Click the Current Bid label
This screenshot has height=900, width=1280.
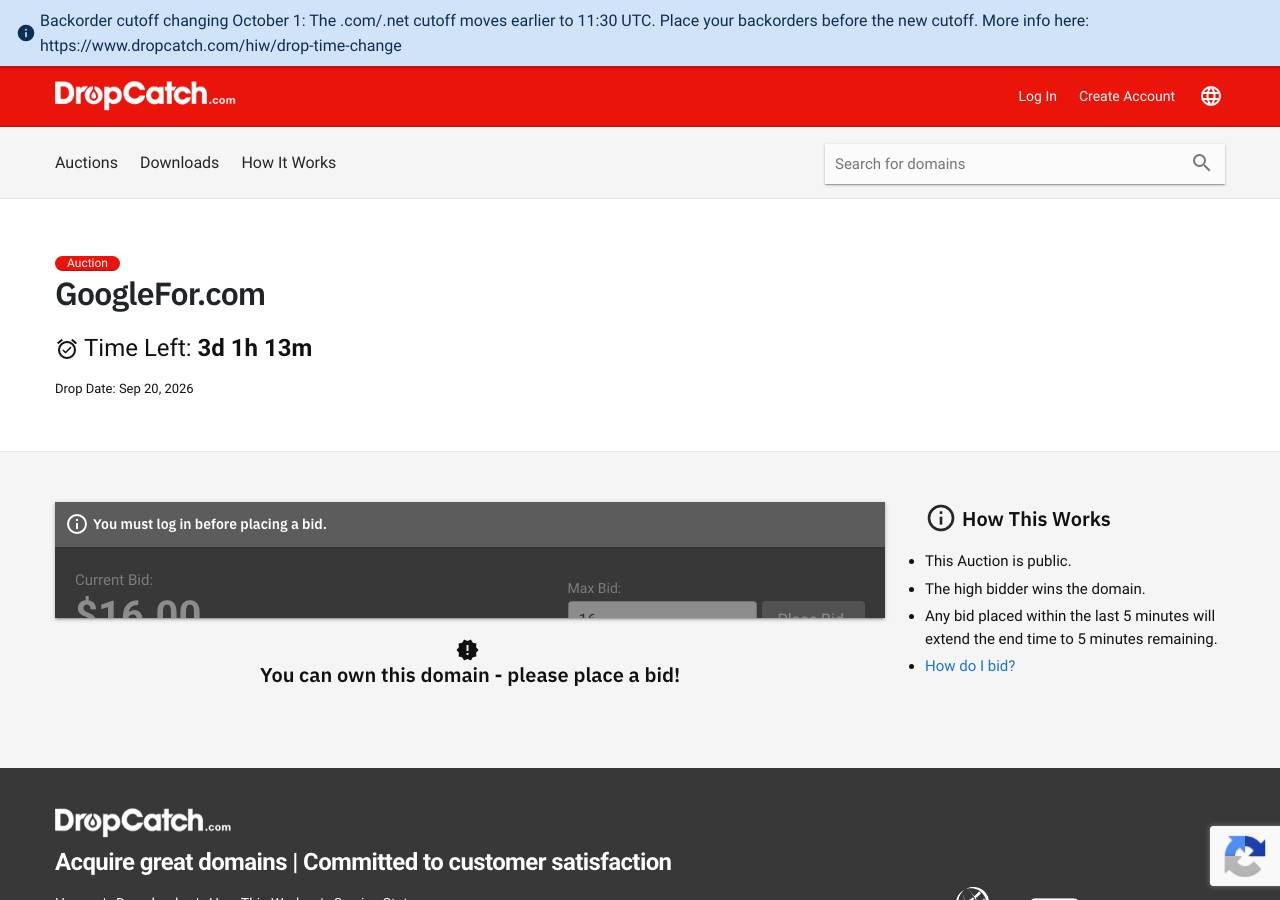[114, 580]
